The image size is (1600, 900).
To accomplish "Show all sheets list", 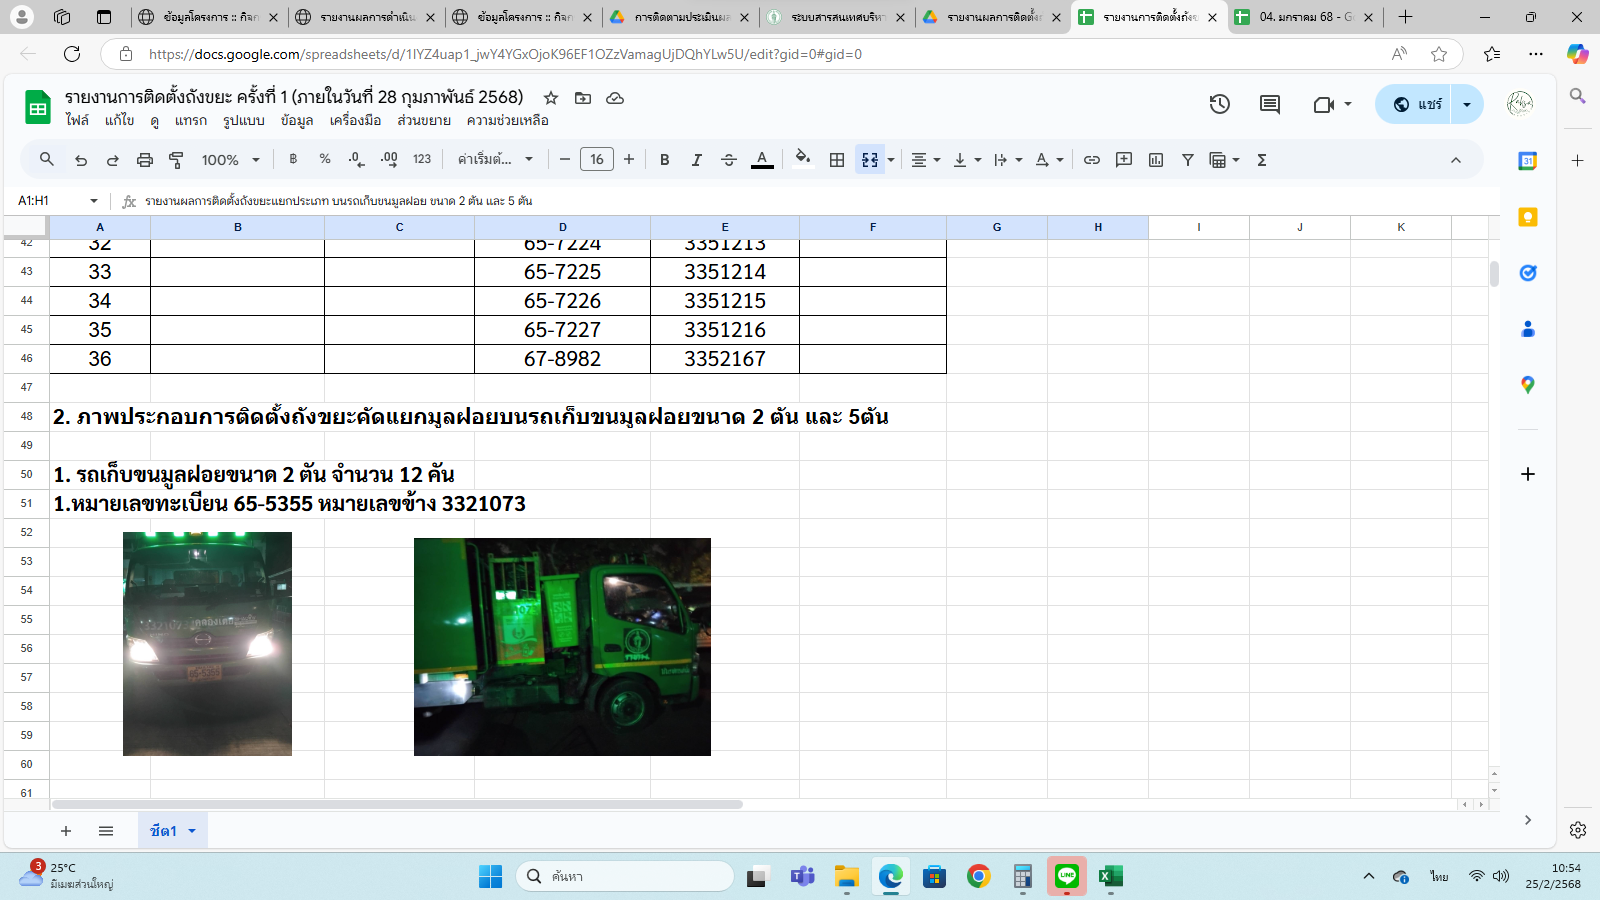I will click(106, 831).
